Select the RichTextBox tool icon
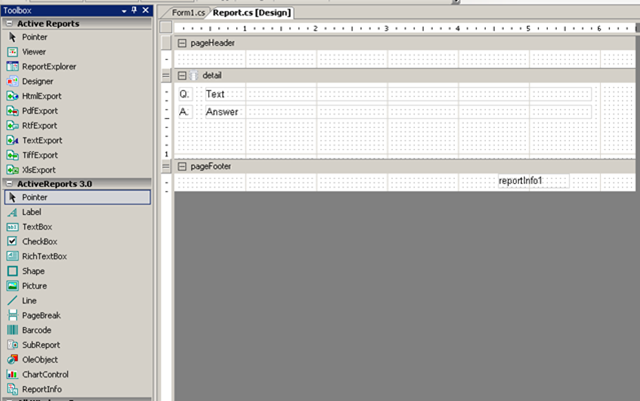 [x=13, y=256]
